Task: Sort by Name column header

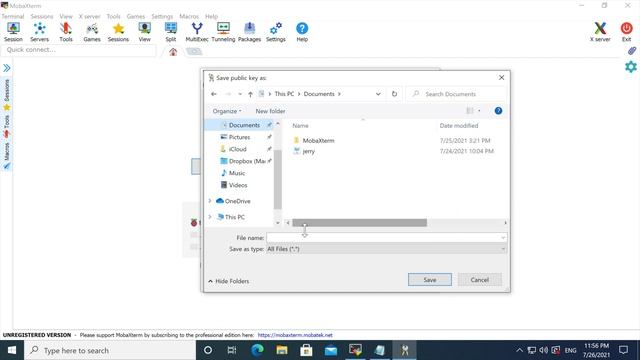Action: [x=300, y=126]
